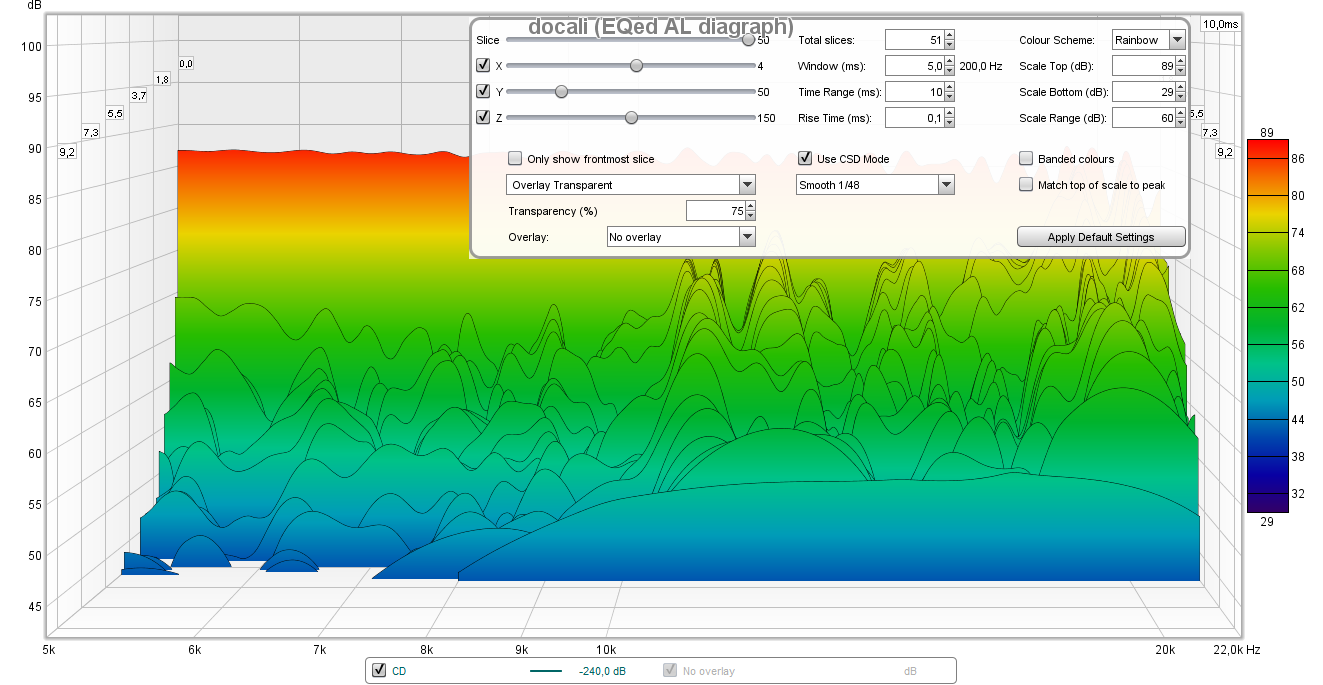The image size is (1323, 685).
Task: Open the No overlay dropdown
Action: coord(681,237)
